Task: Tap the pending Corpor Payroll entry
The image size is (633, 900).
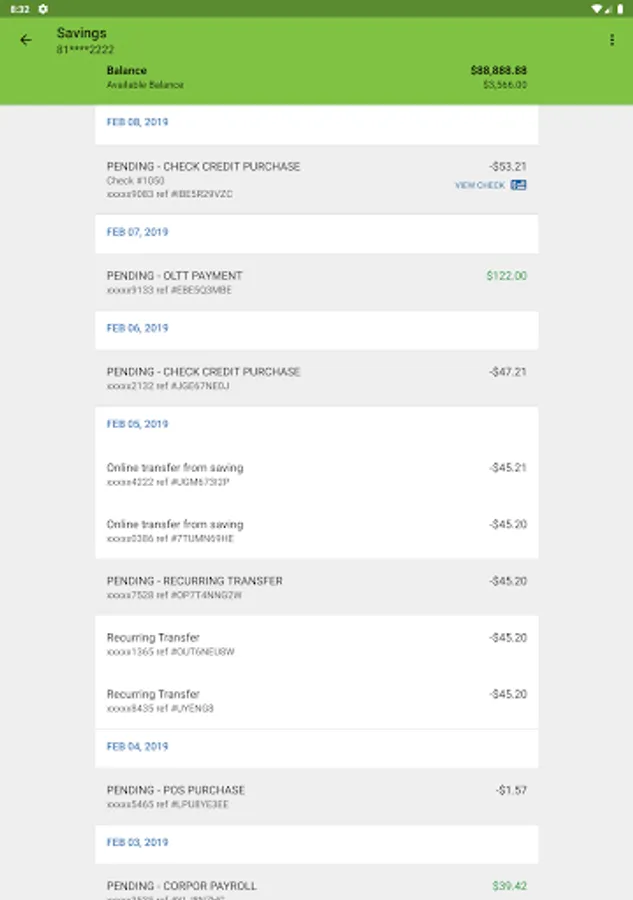Action: click(316, 886)
